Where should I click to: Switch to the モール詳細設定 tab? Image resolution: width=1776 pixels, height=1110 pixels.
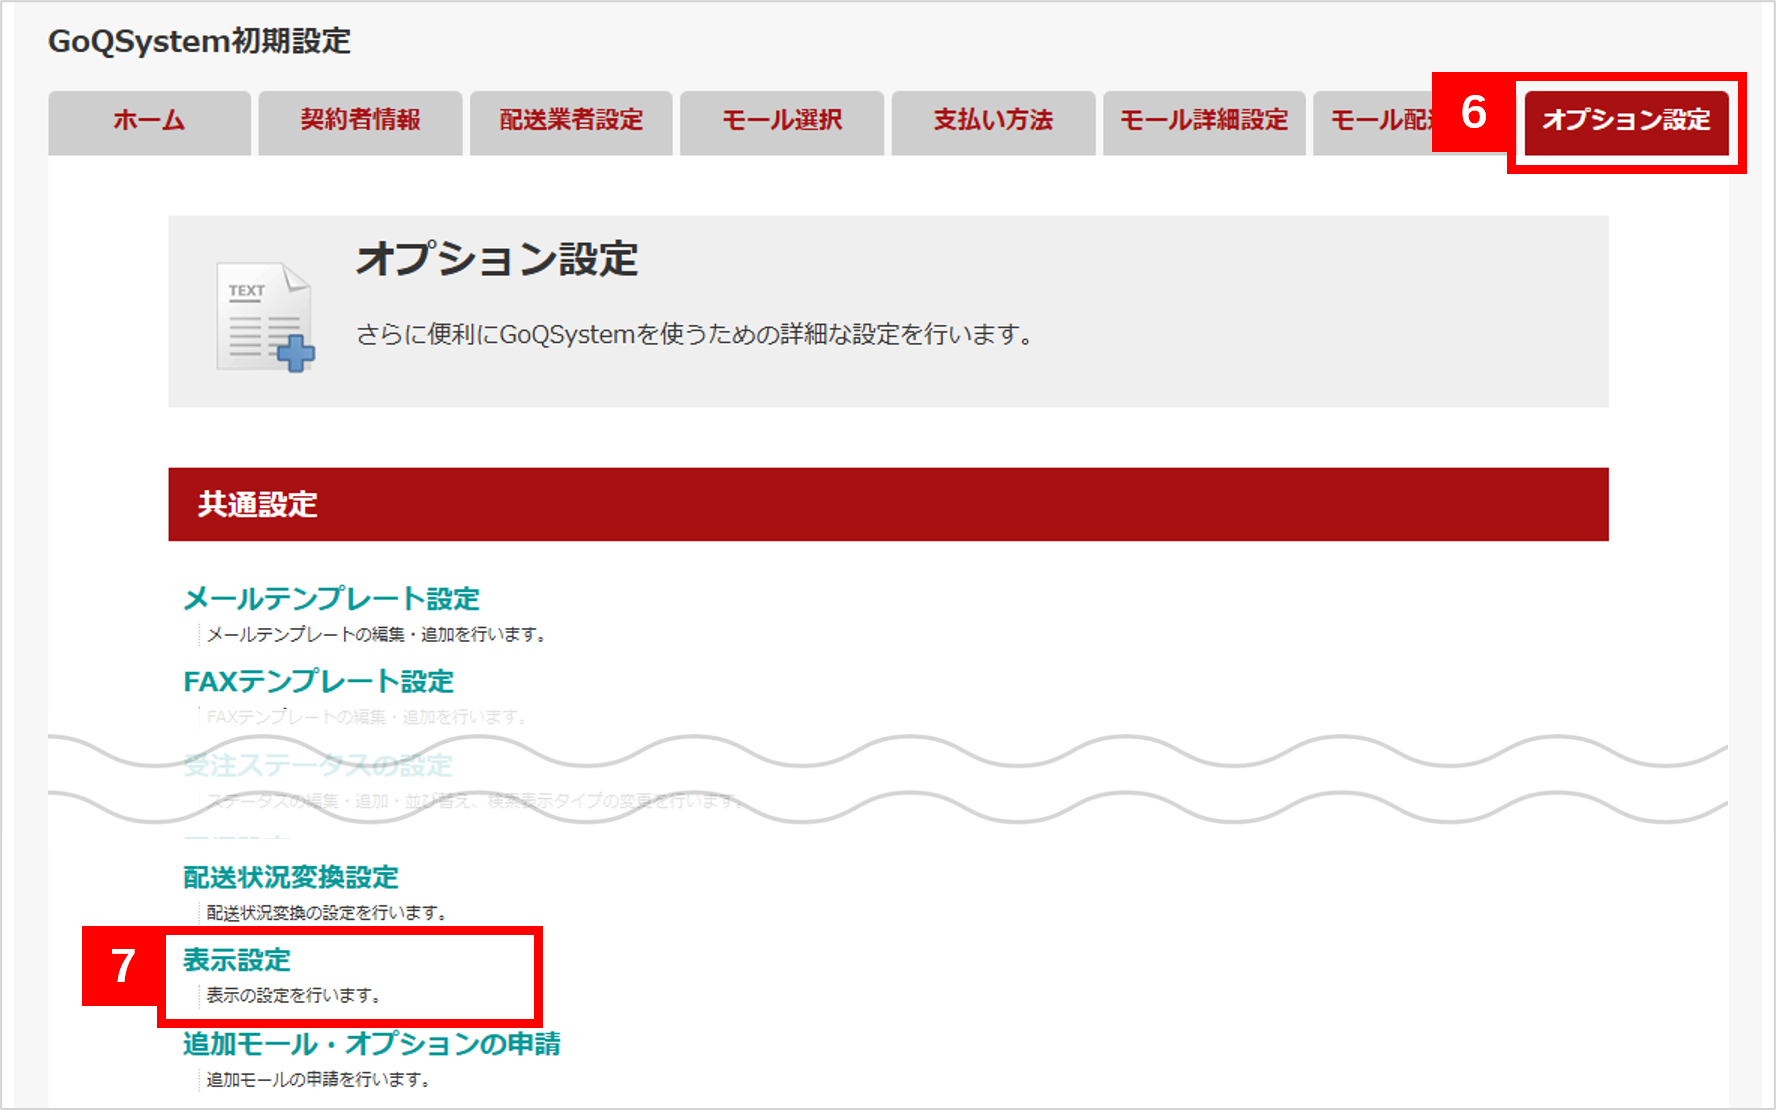1204,121
